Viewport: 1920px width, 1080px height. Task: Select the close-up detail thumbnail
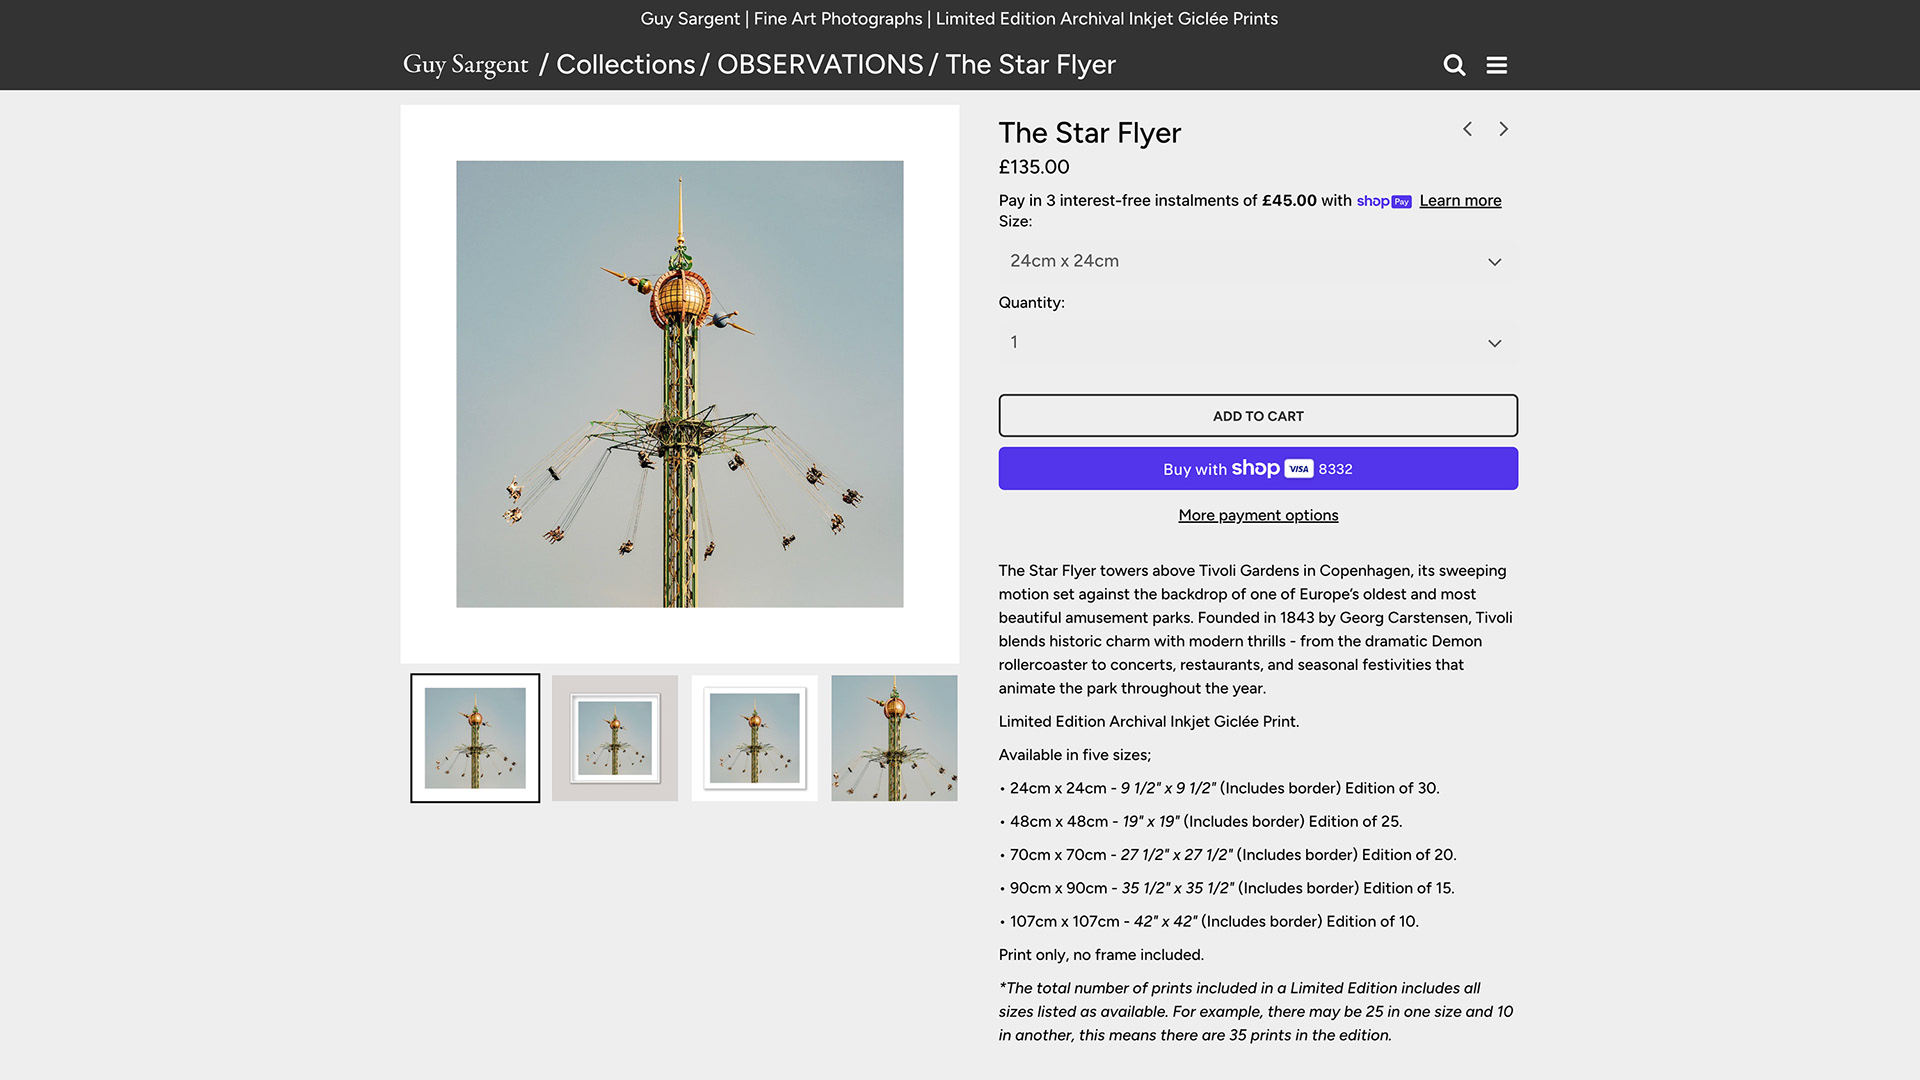pyautogui.click(x=894, y=738)
